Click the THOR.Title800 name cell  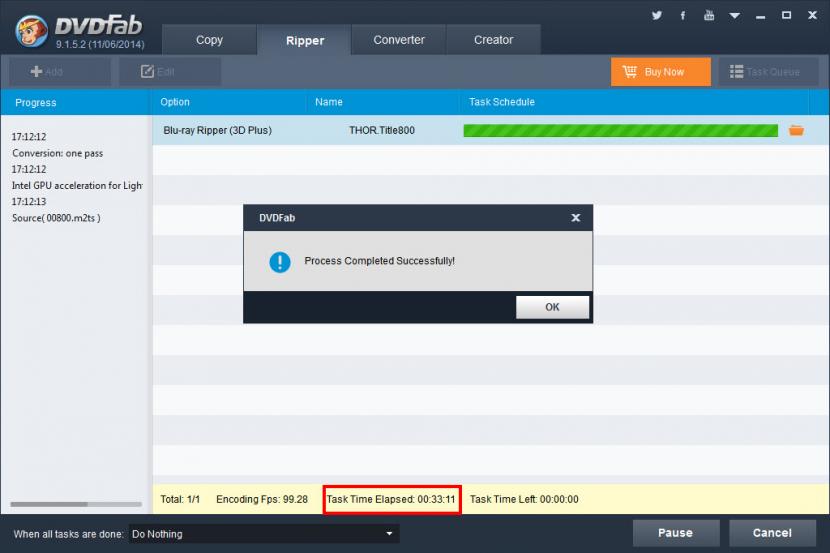(382, 130)
